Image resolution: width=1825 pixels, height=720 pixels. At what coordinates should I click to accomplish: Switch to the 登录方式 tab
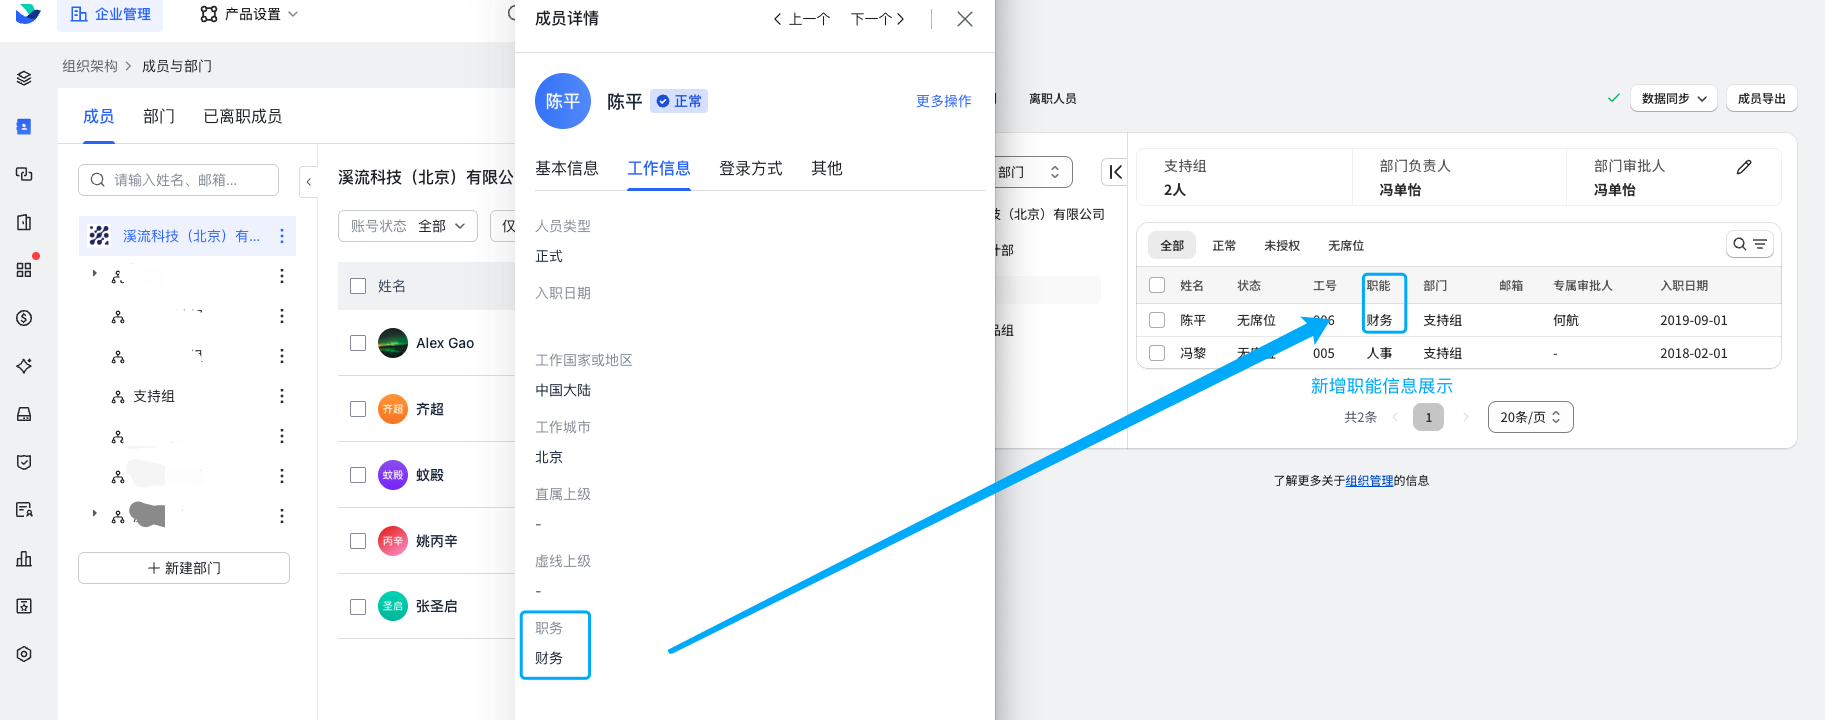(751, 168)
